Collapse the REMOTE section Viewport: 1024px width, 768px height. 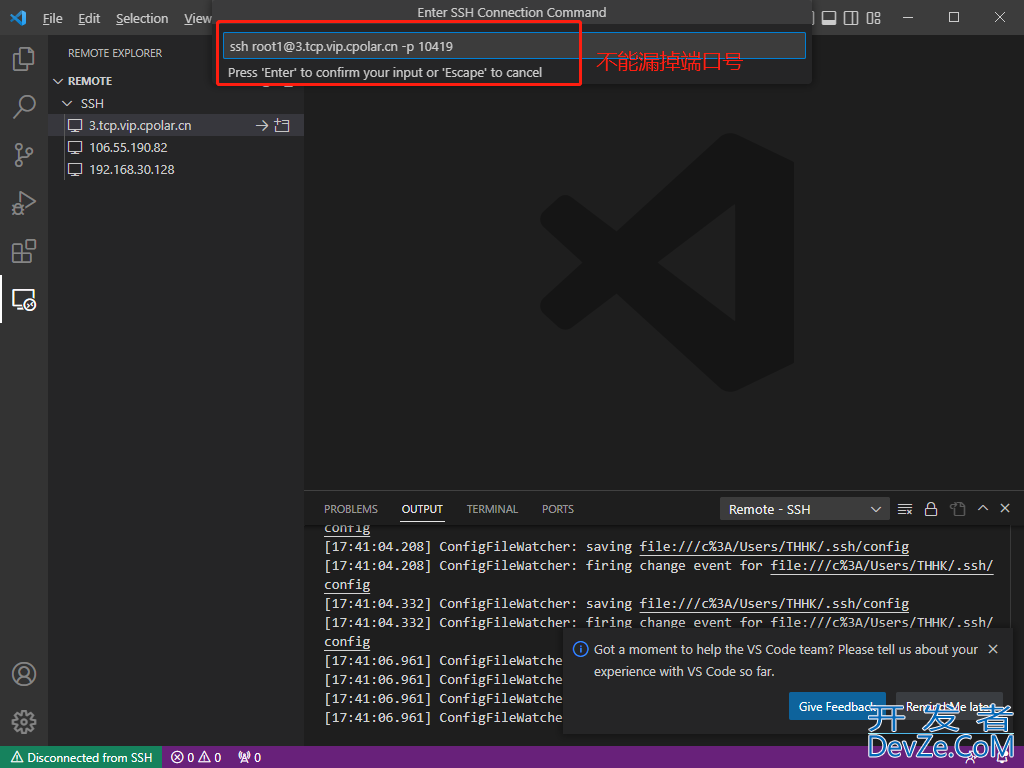pos(58,81)
